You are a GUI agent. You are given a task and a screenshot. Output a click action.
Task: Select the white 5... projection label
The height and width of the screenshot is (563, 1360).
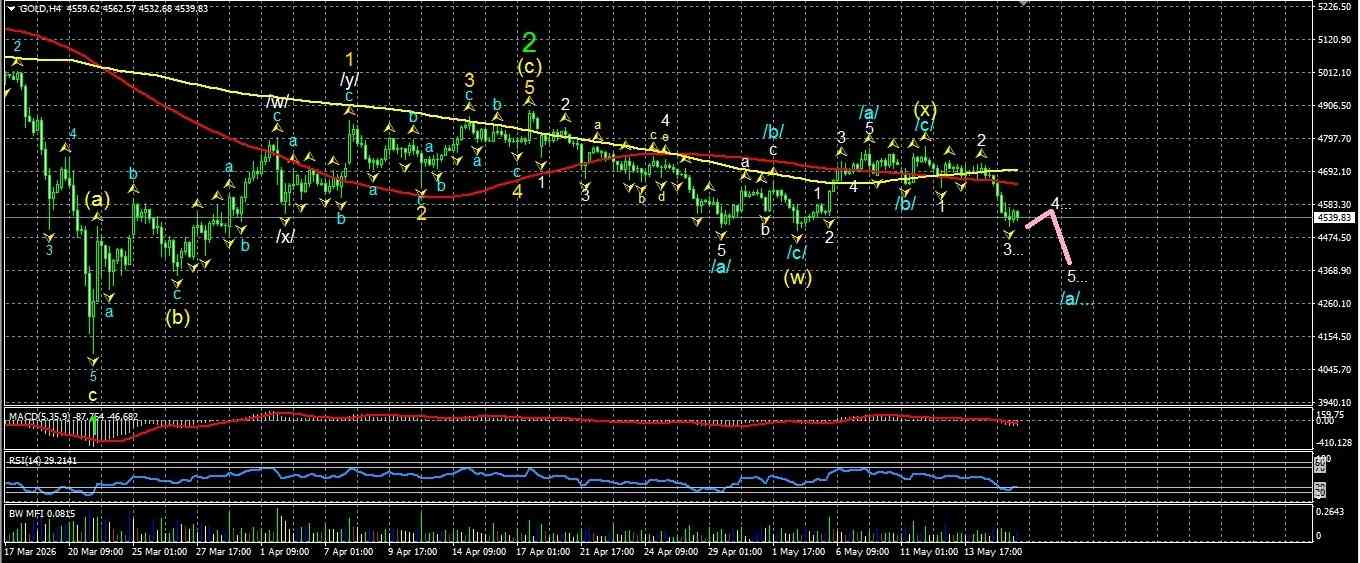click(x=1076, y=276)
